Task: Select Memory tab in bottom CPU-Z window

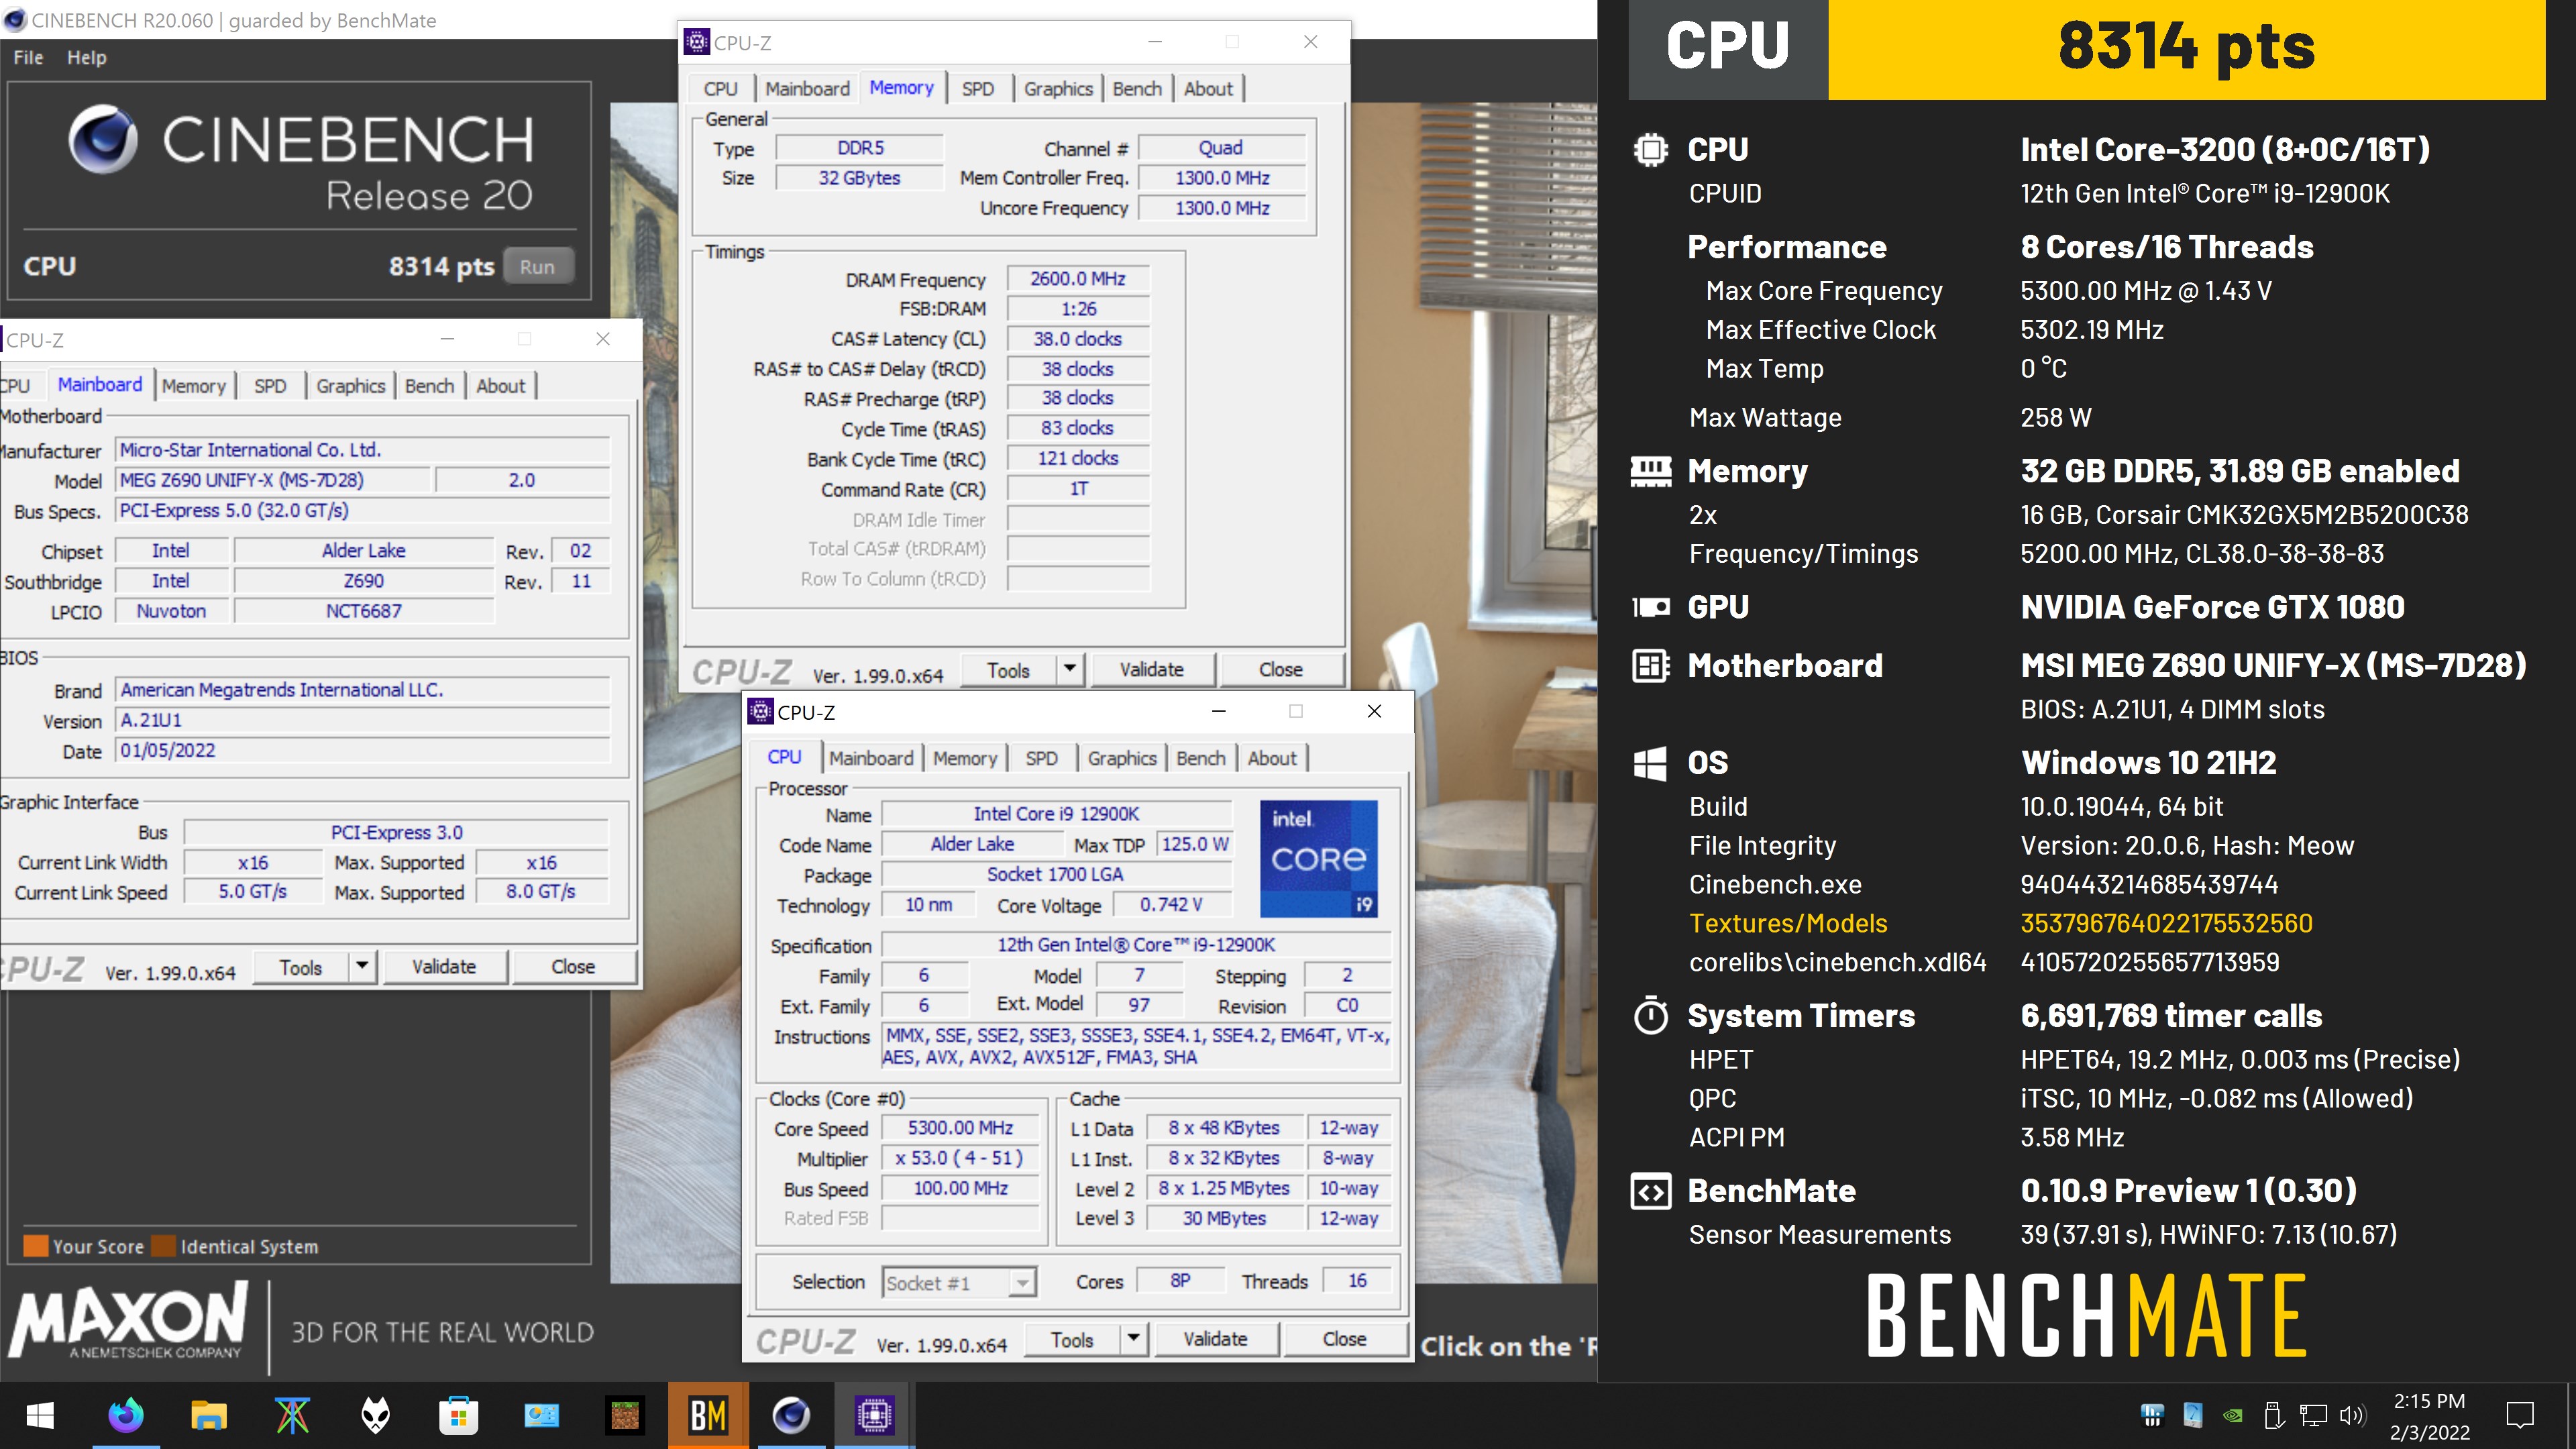Action: coord(964,758)
